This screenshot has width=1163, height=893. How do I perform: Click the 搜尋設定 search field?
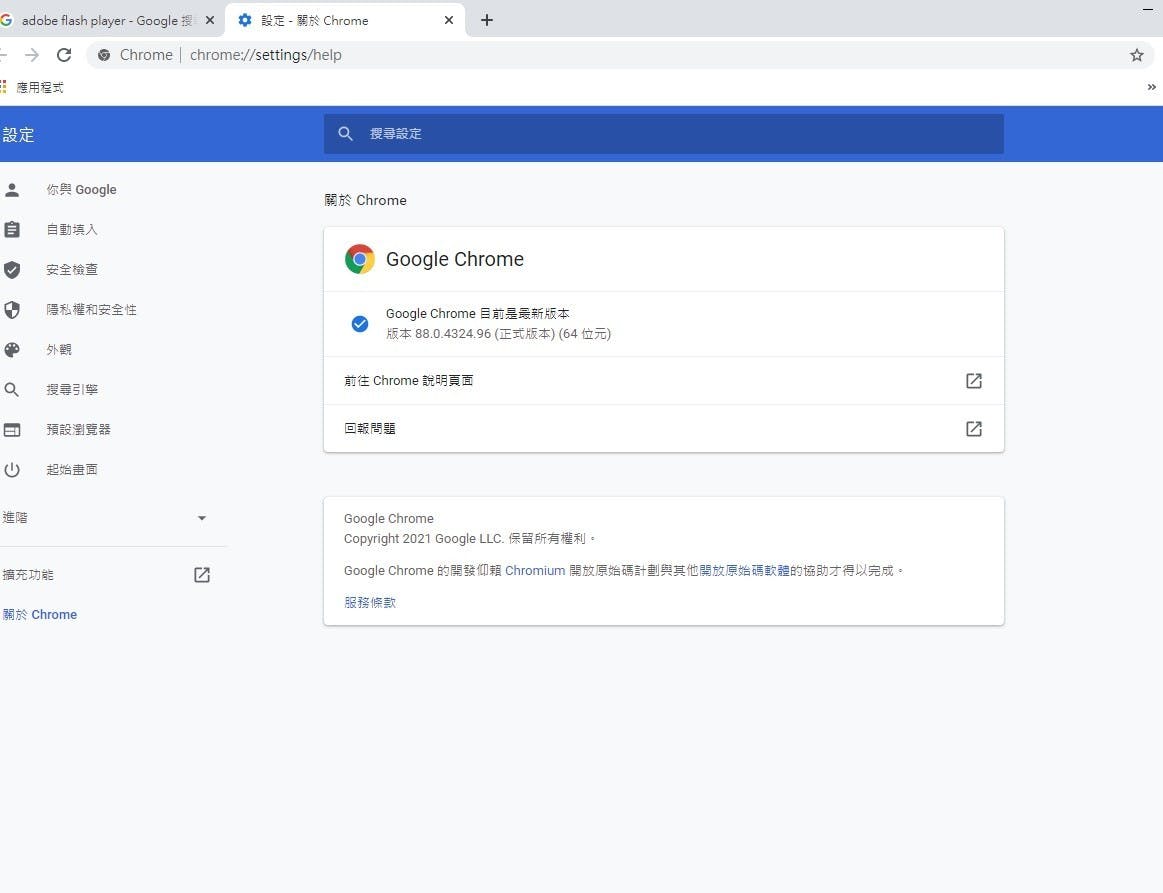pyautogui.click(x=664, y=134)
